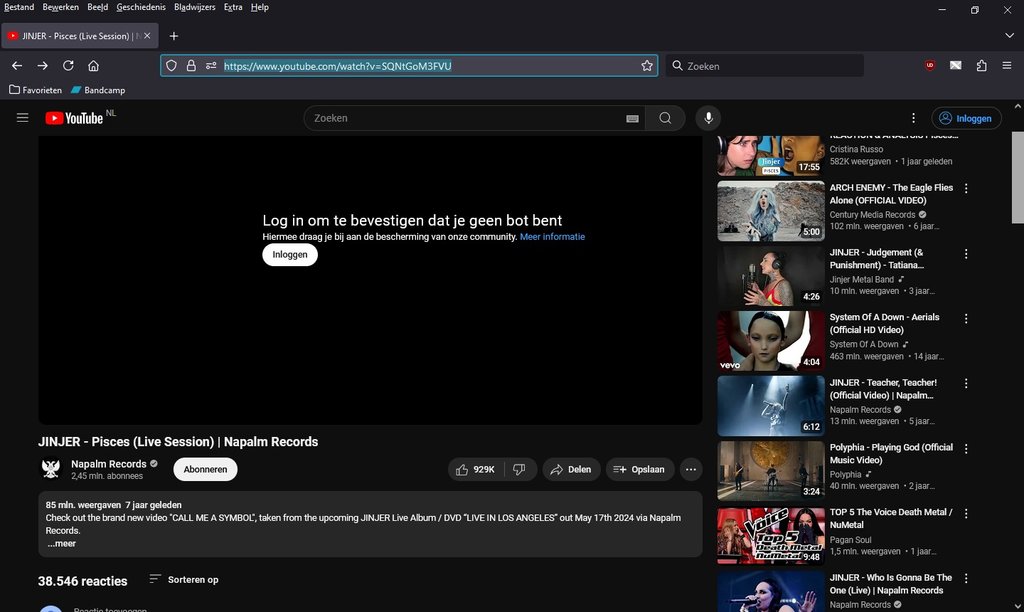Close the JINJER - Pisces tab
The image size is (1024, 612).
point(147,36)
